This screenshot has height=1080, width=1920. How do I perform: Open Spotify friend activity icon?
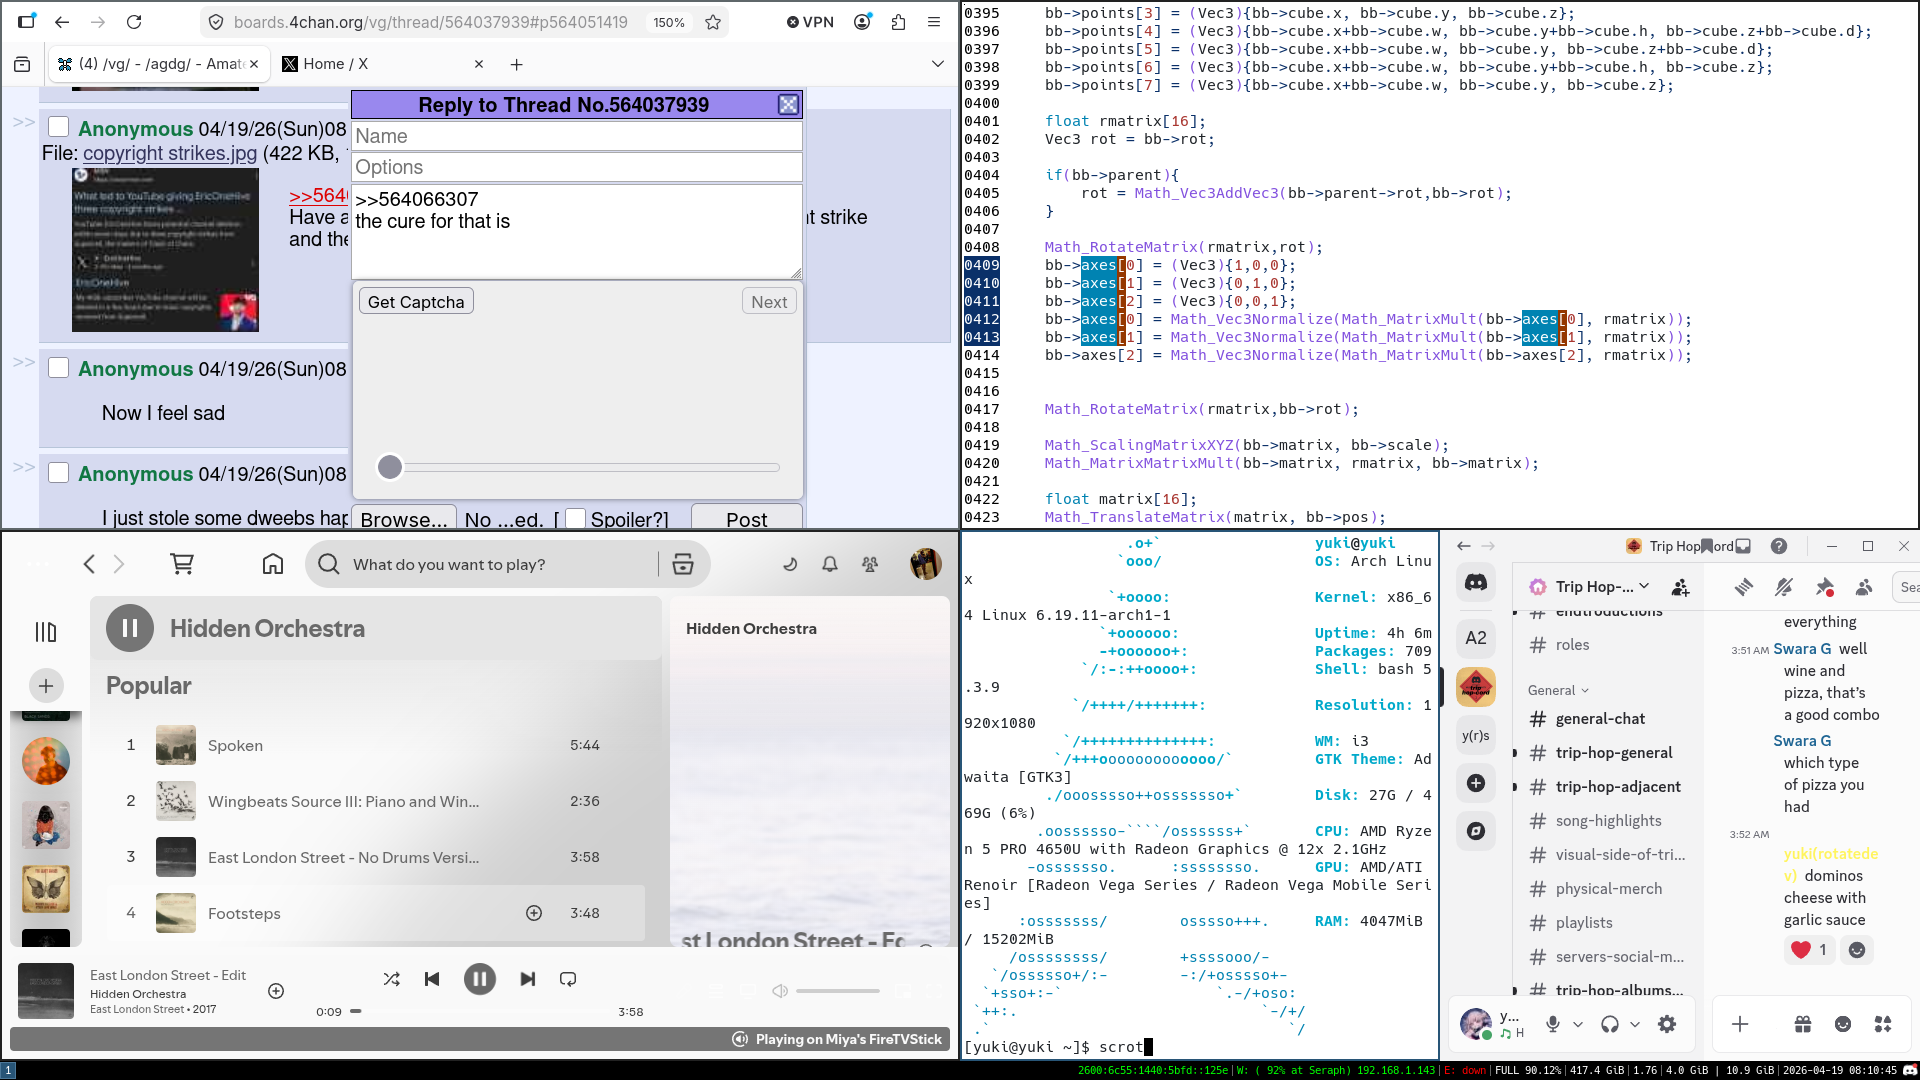click(x=870, y=564)
